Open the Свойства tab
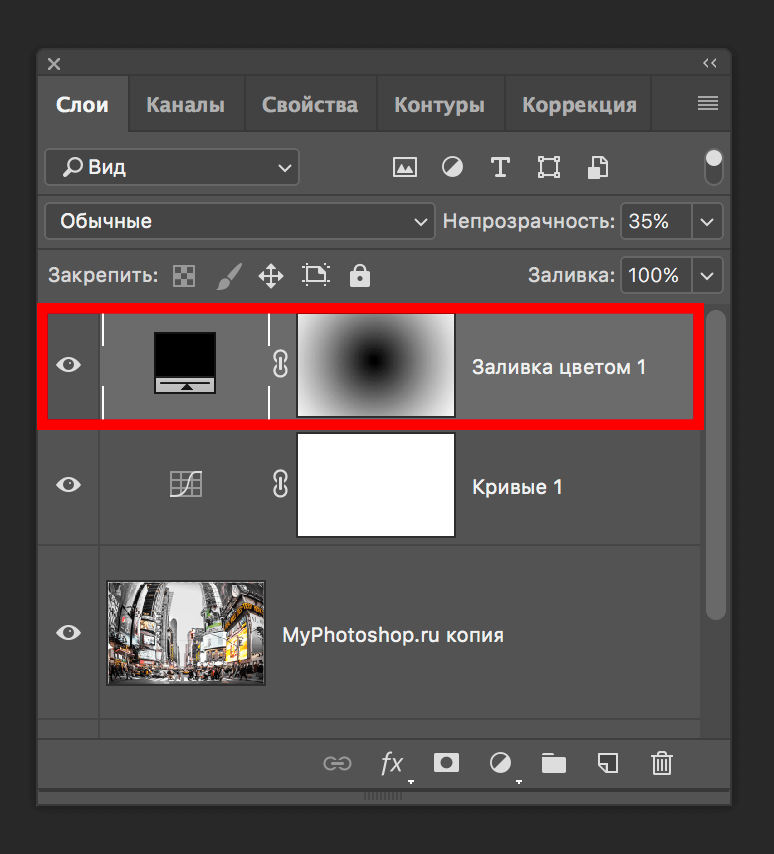This screenshot has height=854, width=774. (x=310, y=105)
